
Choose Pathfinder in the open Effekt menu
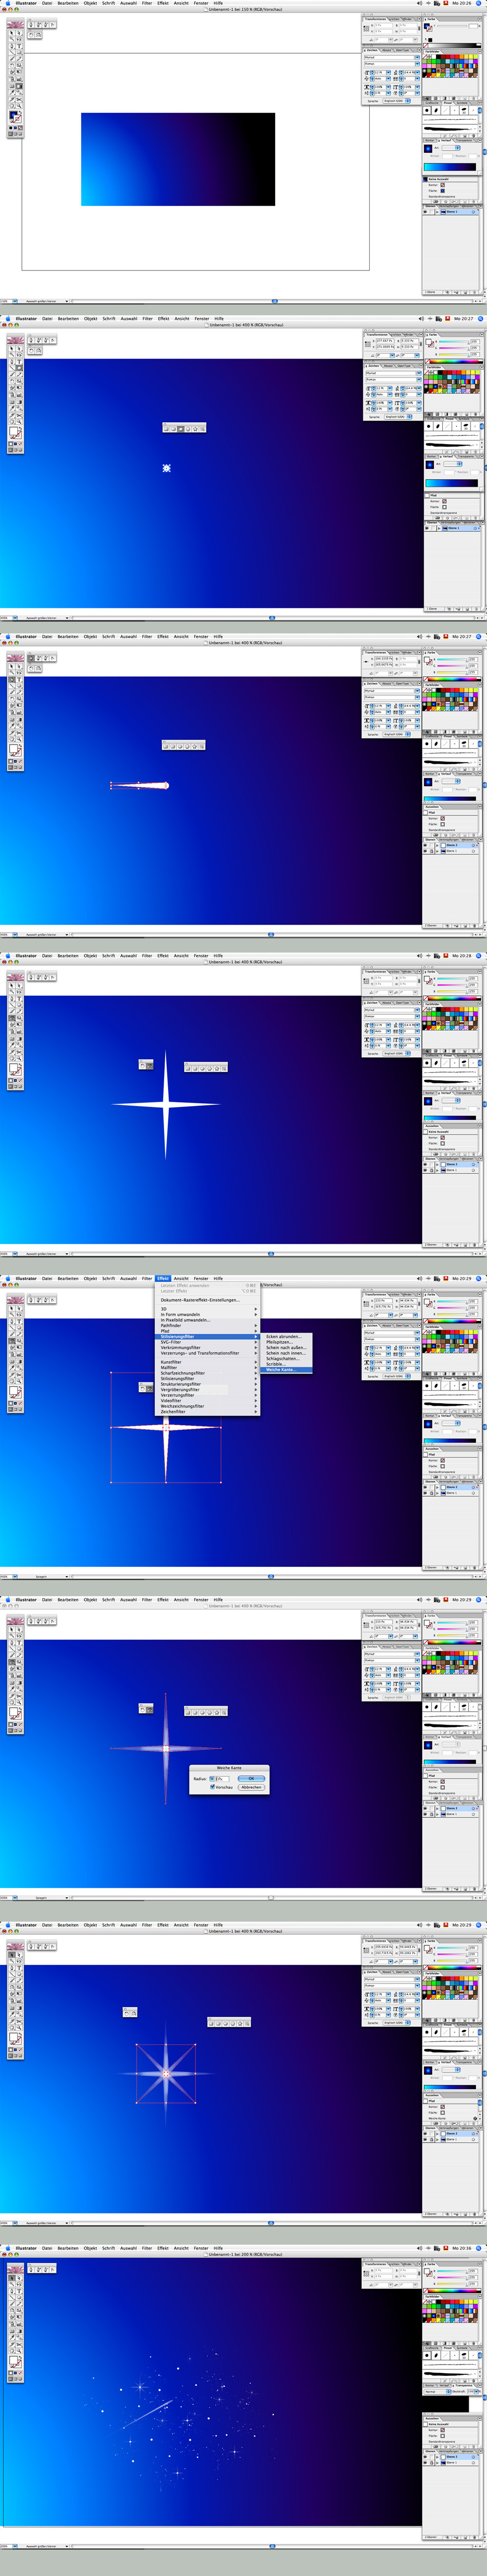(208, 1325)
